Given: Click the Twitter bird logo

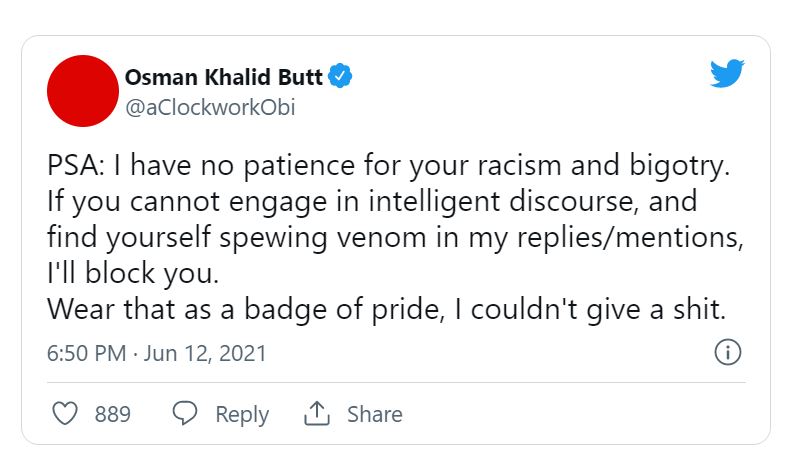Looking at the screenshot, I should click(727, 75).
